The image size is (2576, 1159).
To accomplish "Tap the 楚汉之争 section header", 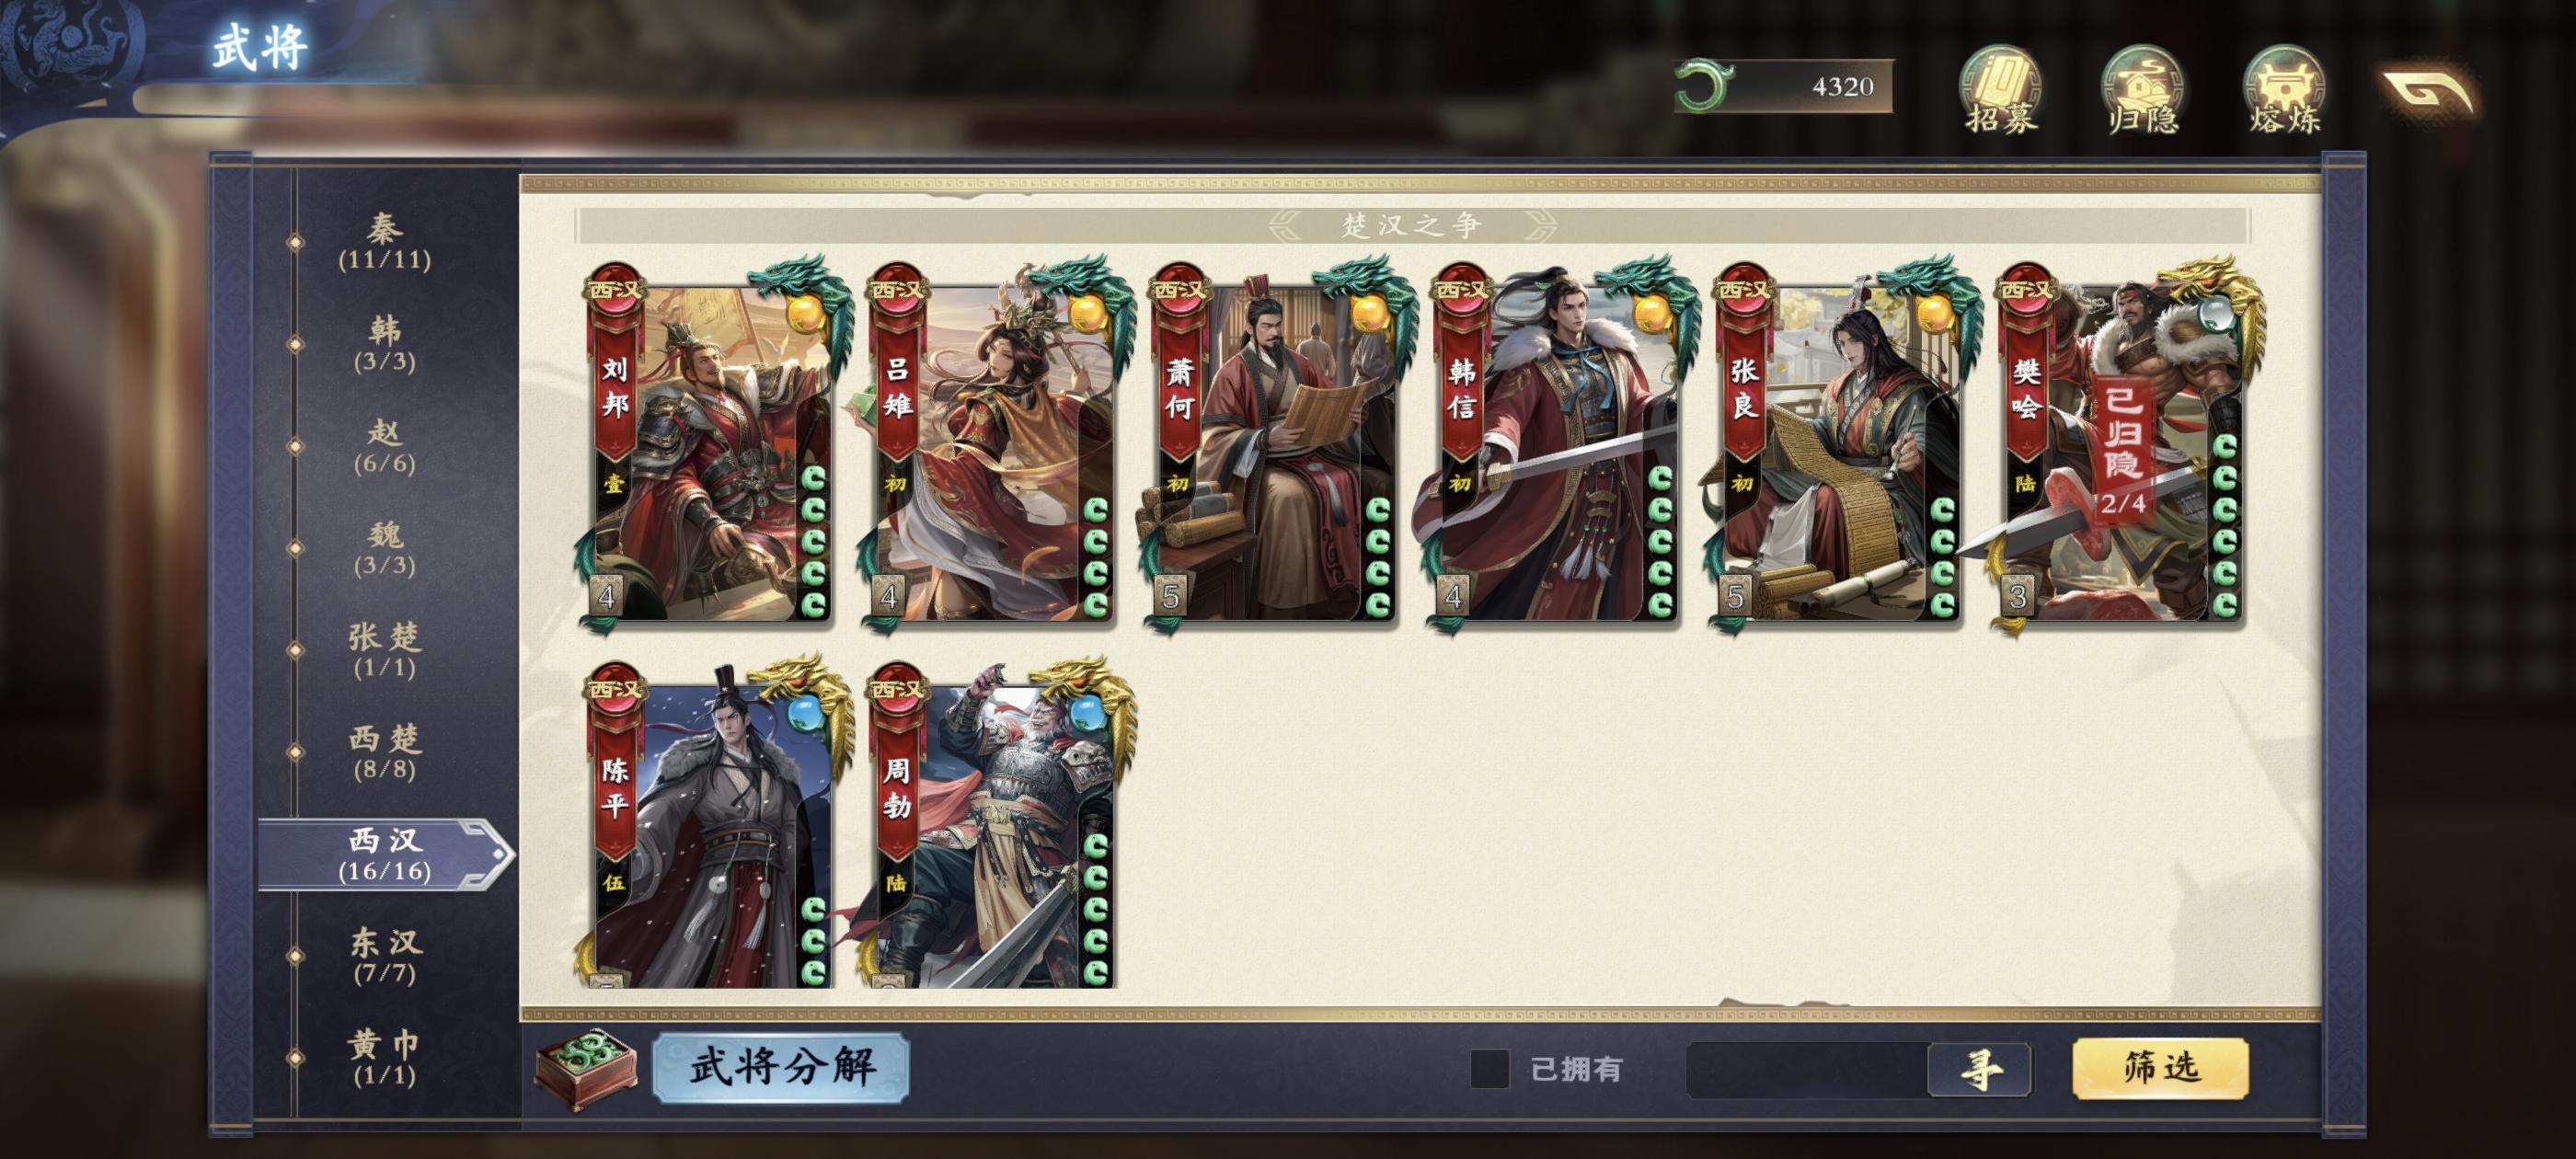I will coord(1411,225).
